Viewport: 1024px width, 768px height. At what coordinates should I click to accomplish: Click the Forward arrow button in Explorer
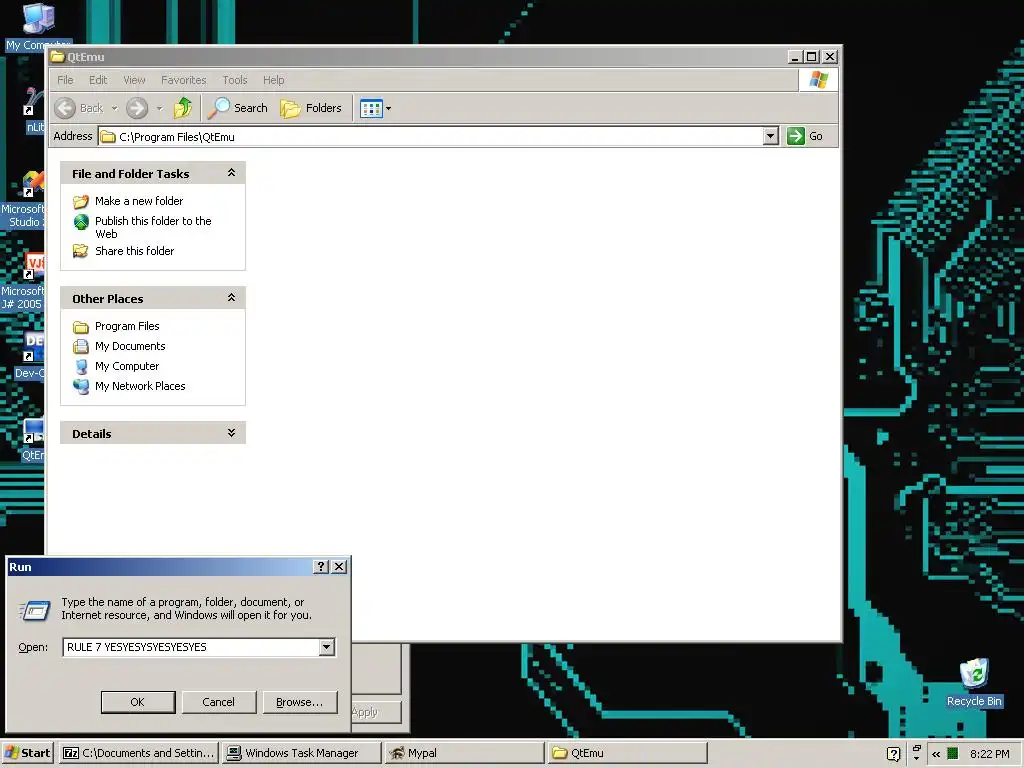coord(137,108)
